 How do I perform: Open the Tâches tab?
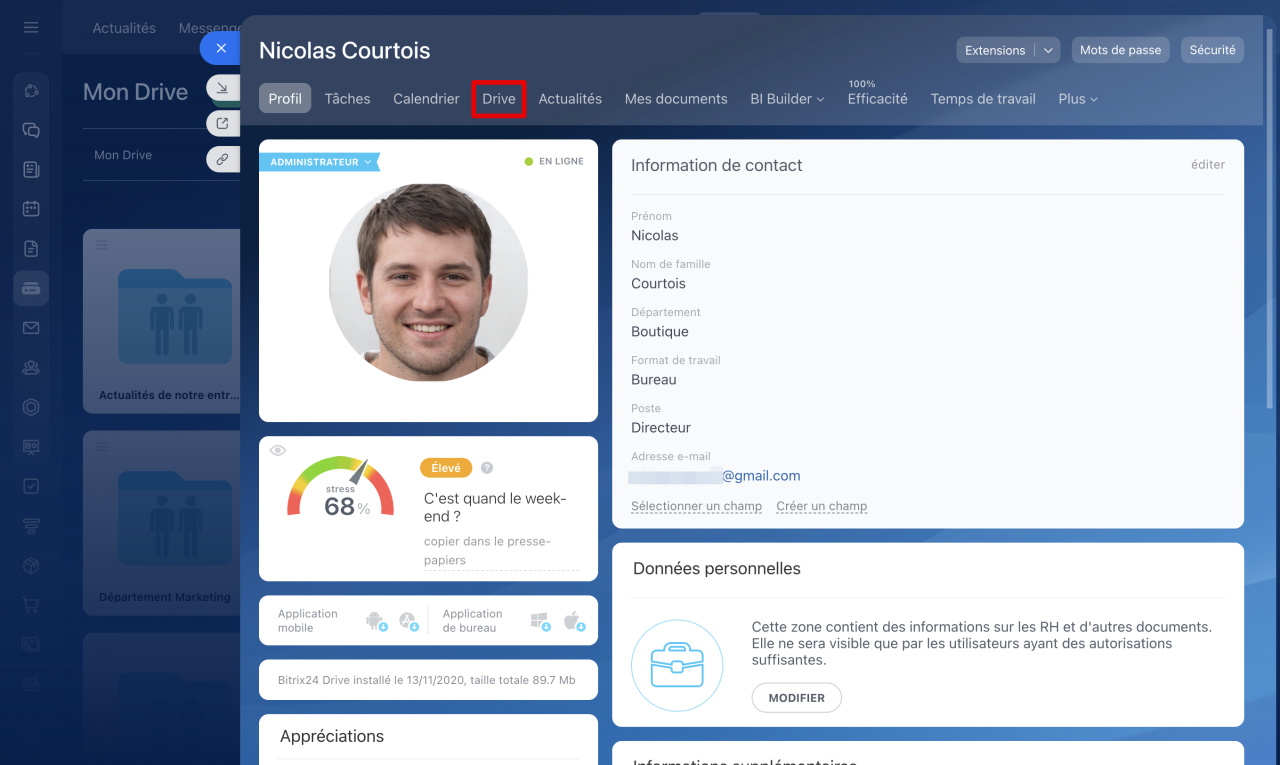pyautogui.click(x=347, y=99)
